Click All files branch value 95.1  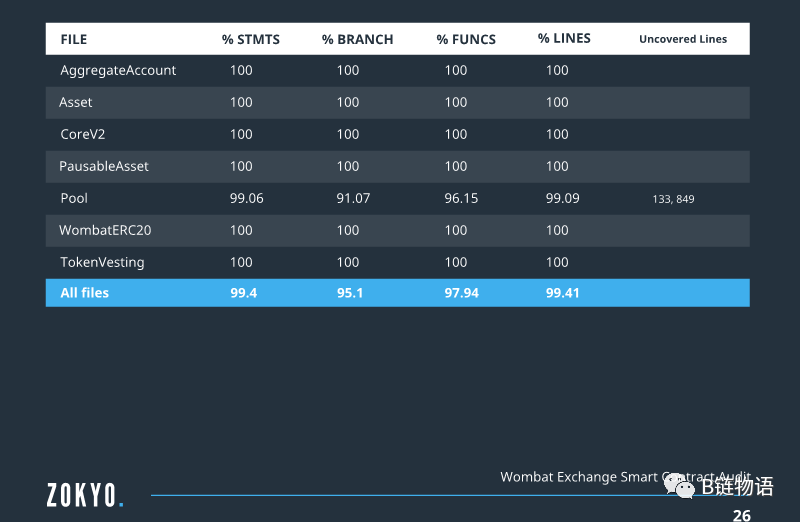(350, 293)
